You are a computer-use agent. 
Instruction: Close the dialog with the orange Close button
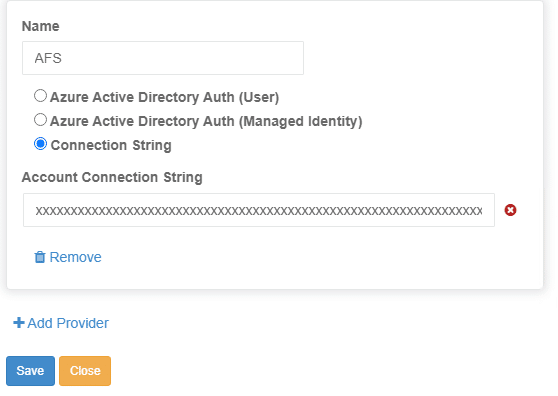point(85,371)
